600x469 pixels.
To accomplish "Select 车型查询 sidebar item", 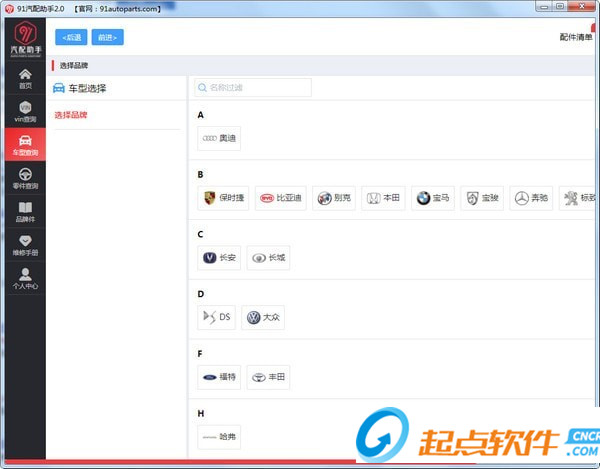I will (25, 145).
